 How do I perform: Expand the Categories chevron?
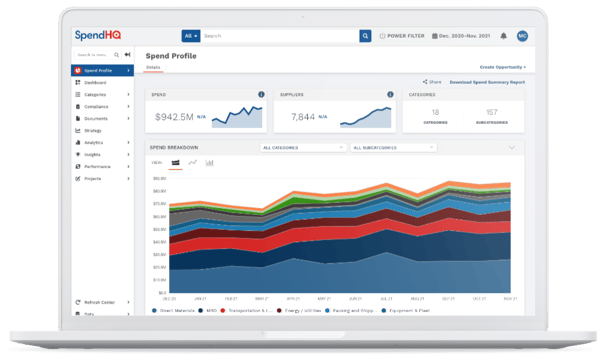pyautogui.click(x=128, y=95)
